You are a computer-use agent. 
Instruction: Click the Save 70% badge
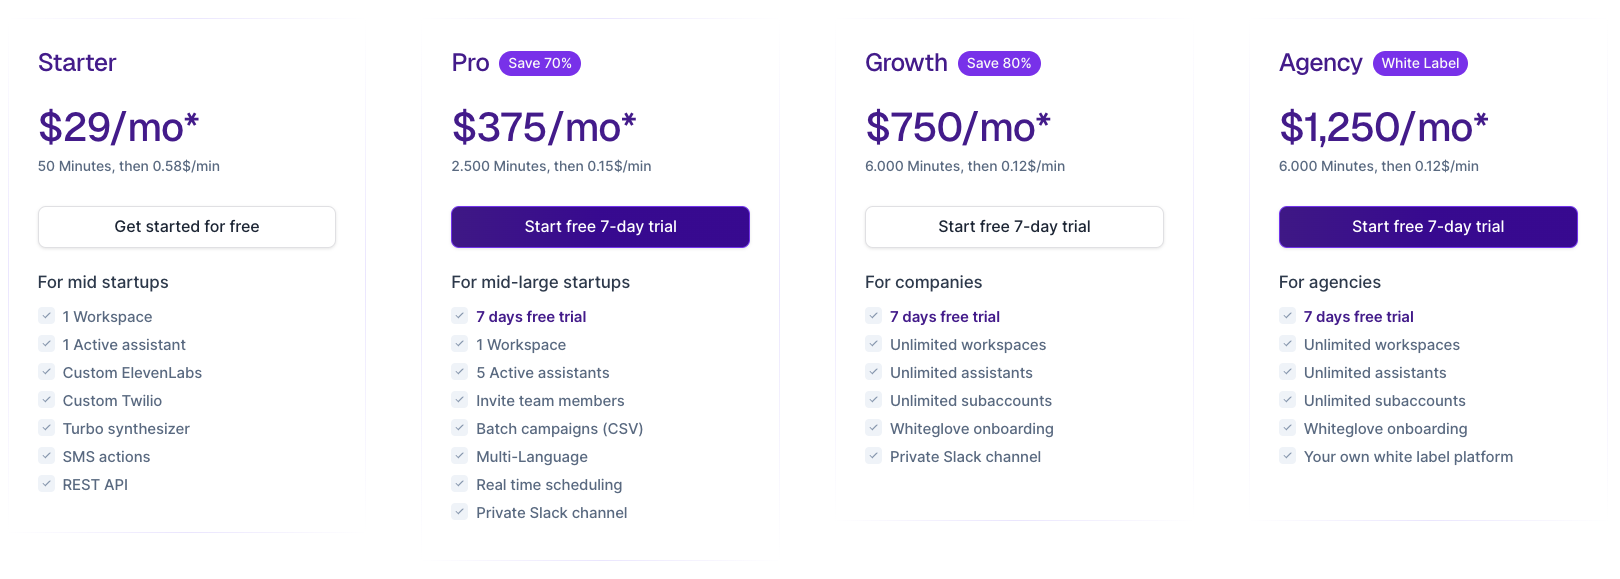pos(540,63)
